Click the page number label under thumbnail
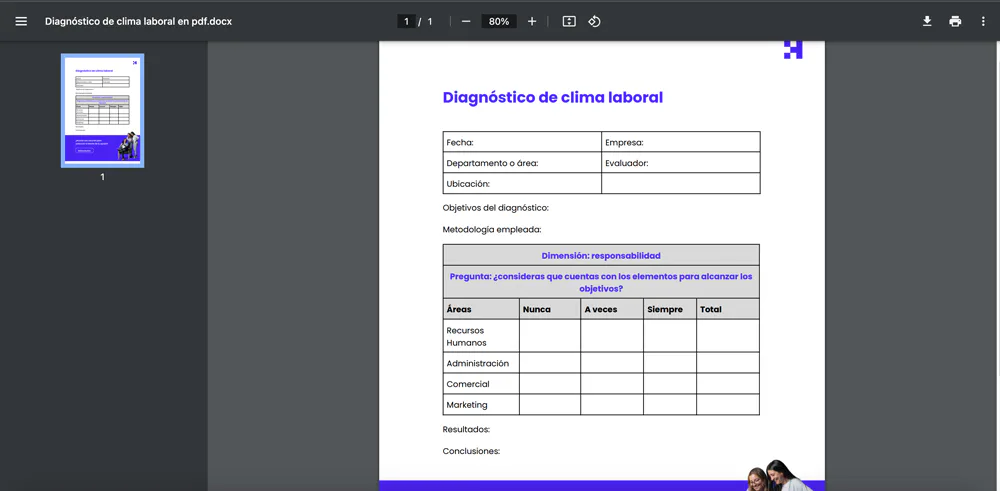This screenshot has height=491, width=1000. 103,177
